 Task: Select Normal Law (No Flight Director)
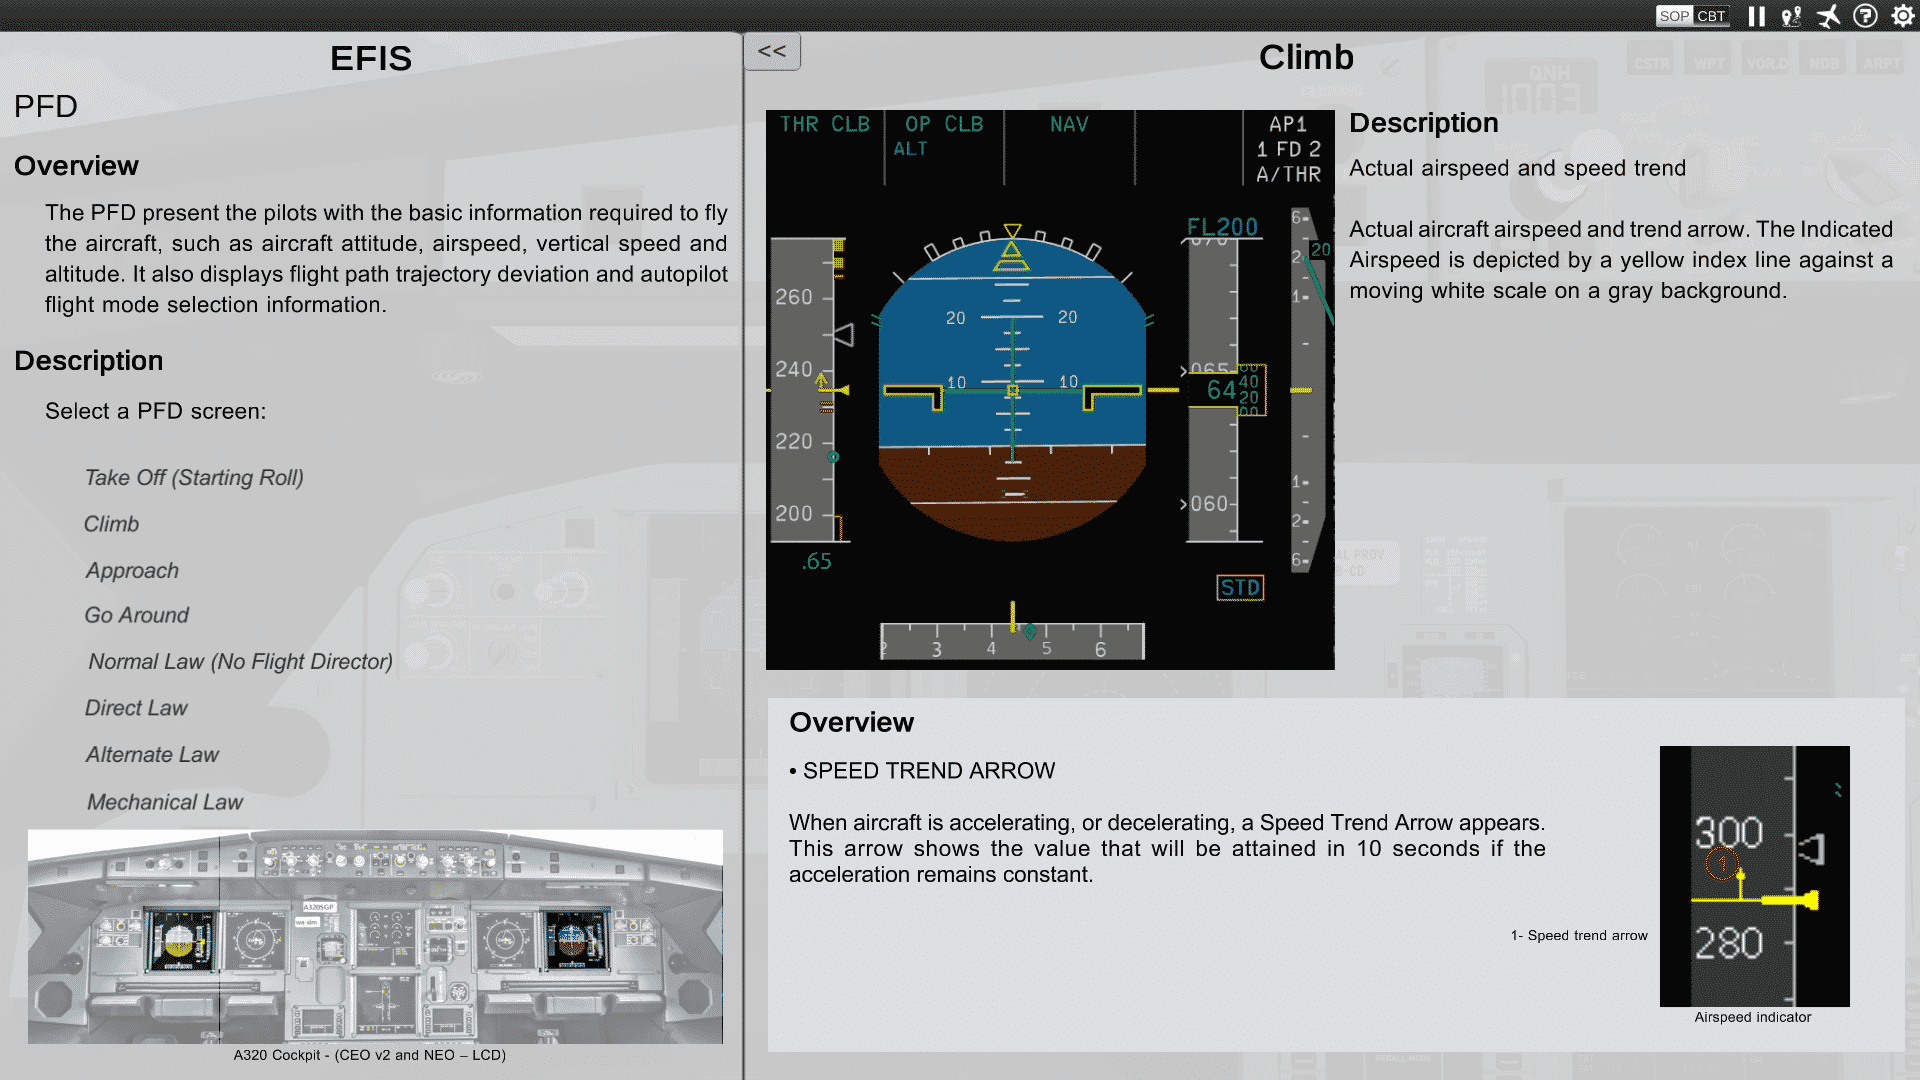pyautogui.click(x=240, y=662)
